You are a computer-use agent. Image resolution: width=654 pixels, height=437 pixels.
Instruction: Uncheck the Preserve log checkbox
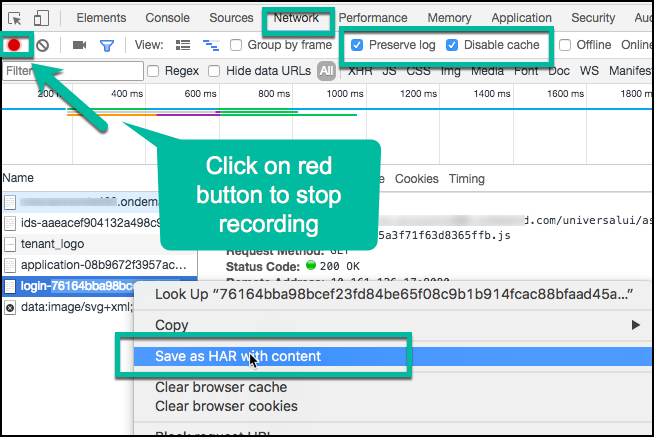click(357, 45)
